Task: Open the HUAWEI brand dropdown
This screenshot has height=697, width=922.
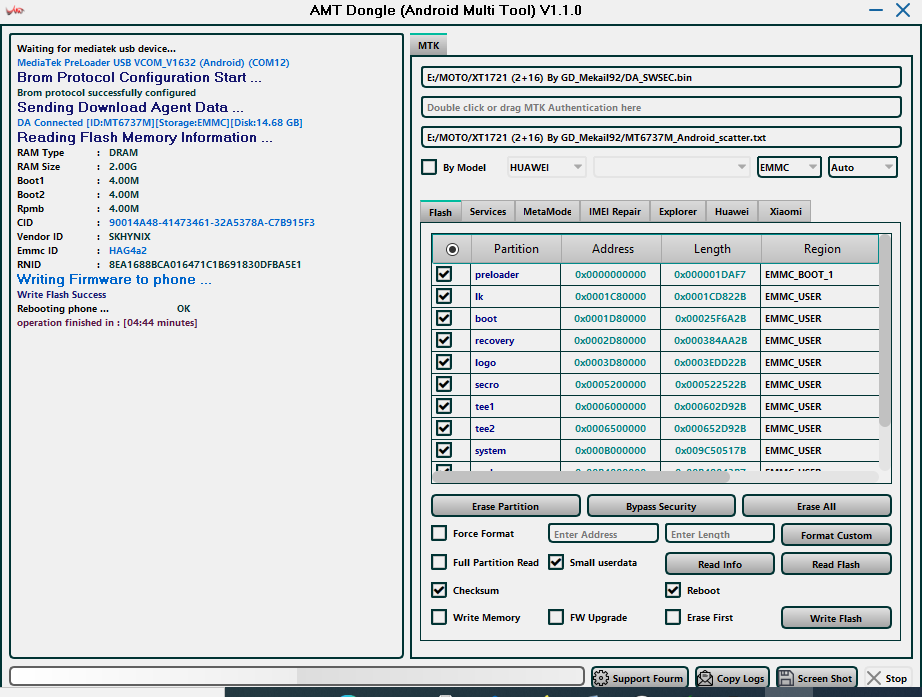Action: 546,167
